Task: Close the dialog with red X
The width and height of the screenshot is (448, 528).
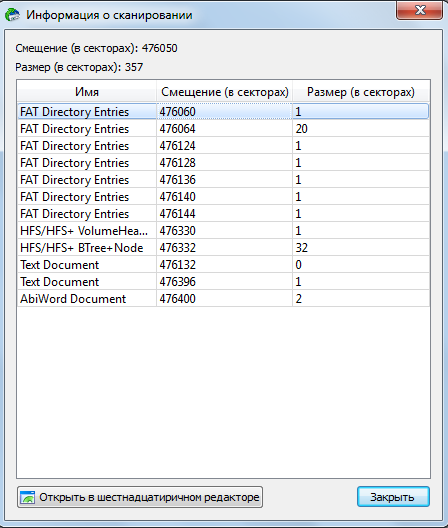Action: (x=419, y=10)
